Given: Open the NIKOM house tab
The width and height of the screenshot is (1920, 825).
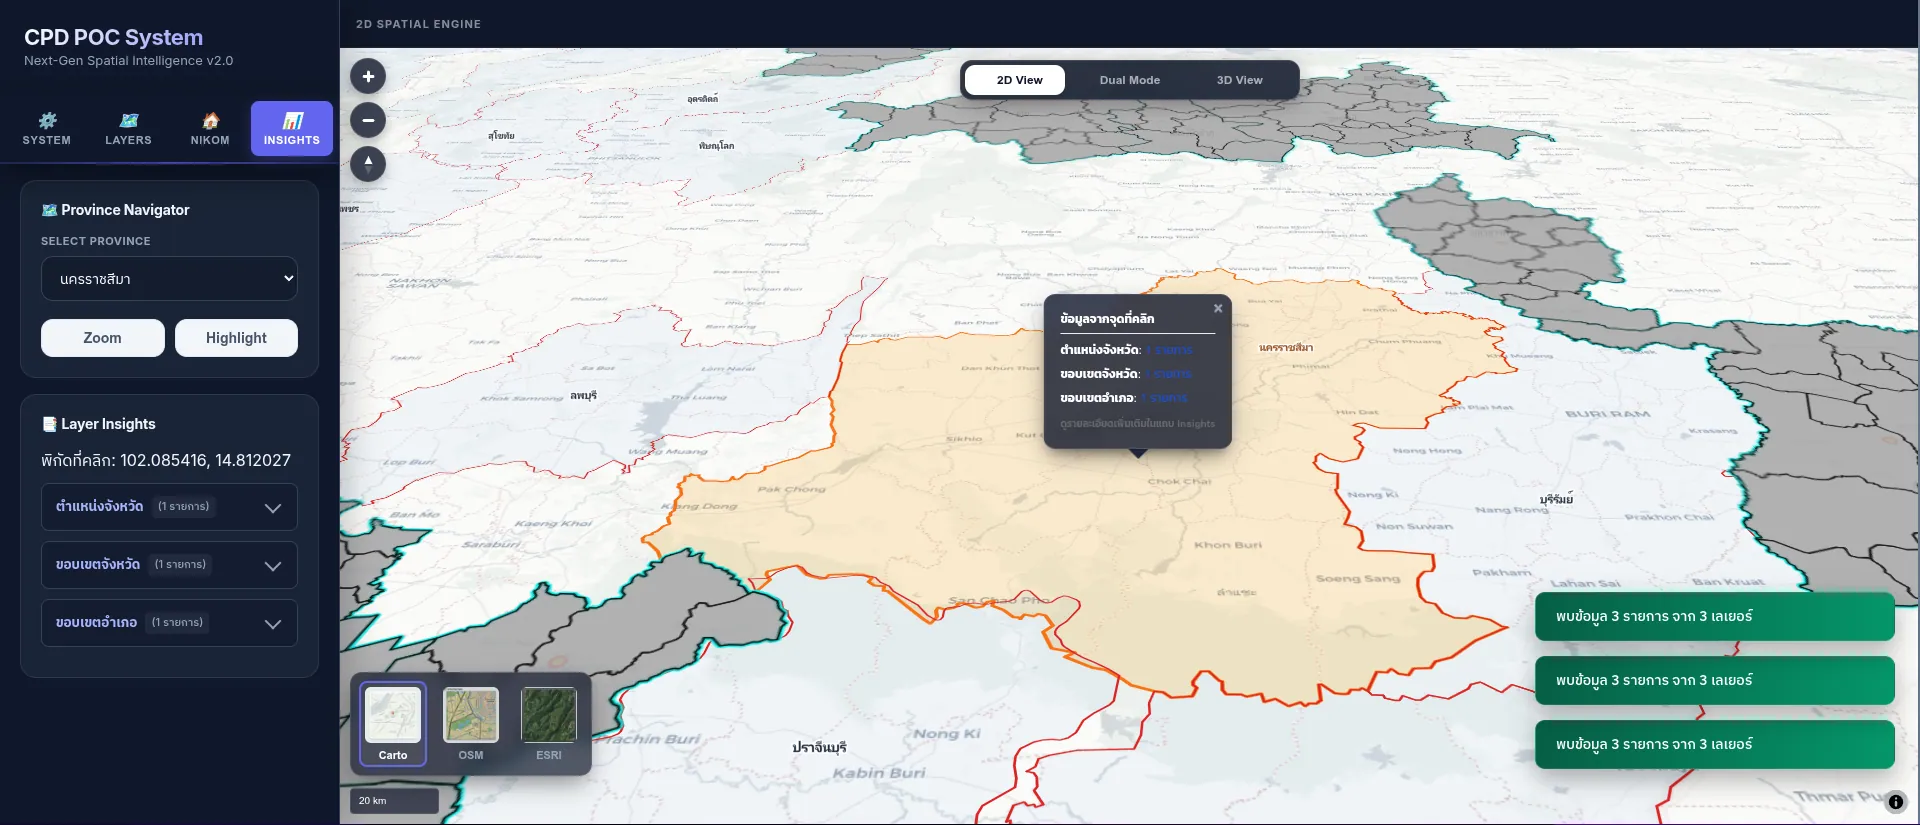Looking at the screenshot, I should point(210,129).
